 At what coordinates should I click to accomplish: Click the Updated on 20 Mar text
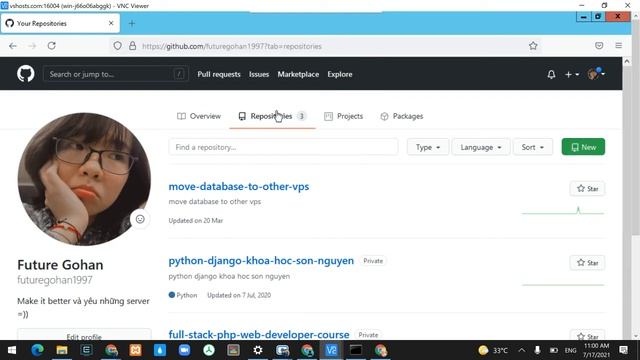tap(196, 221)
